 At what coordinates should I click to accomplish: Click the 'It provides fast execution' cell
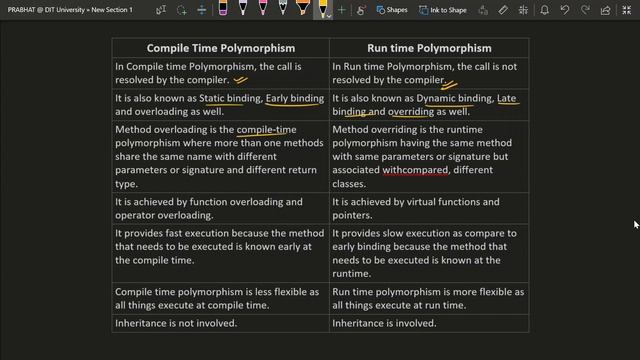click(221, 253)
